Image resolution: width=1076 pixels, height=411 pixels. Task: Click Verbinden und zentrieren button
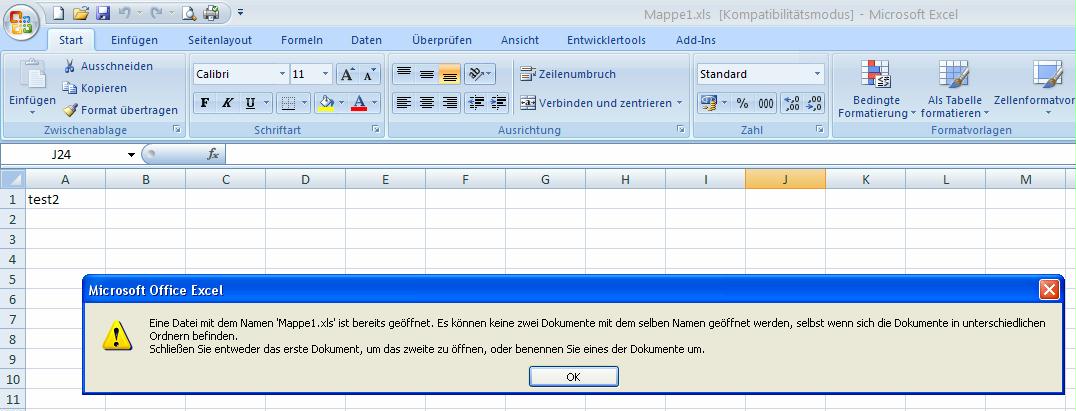point(601,103)
